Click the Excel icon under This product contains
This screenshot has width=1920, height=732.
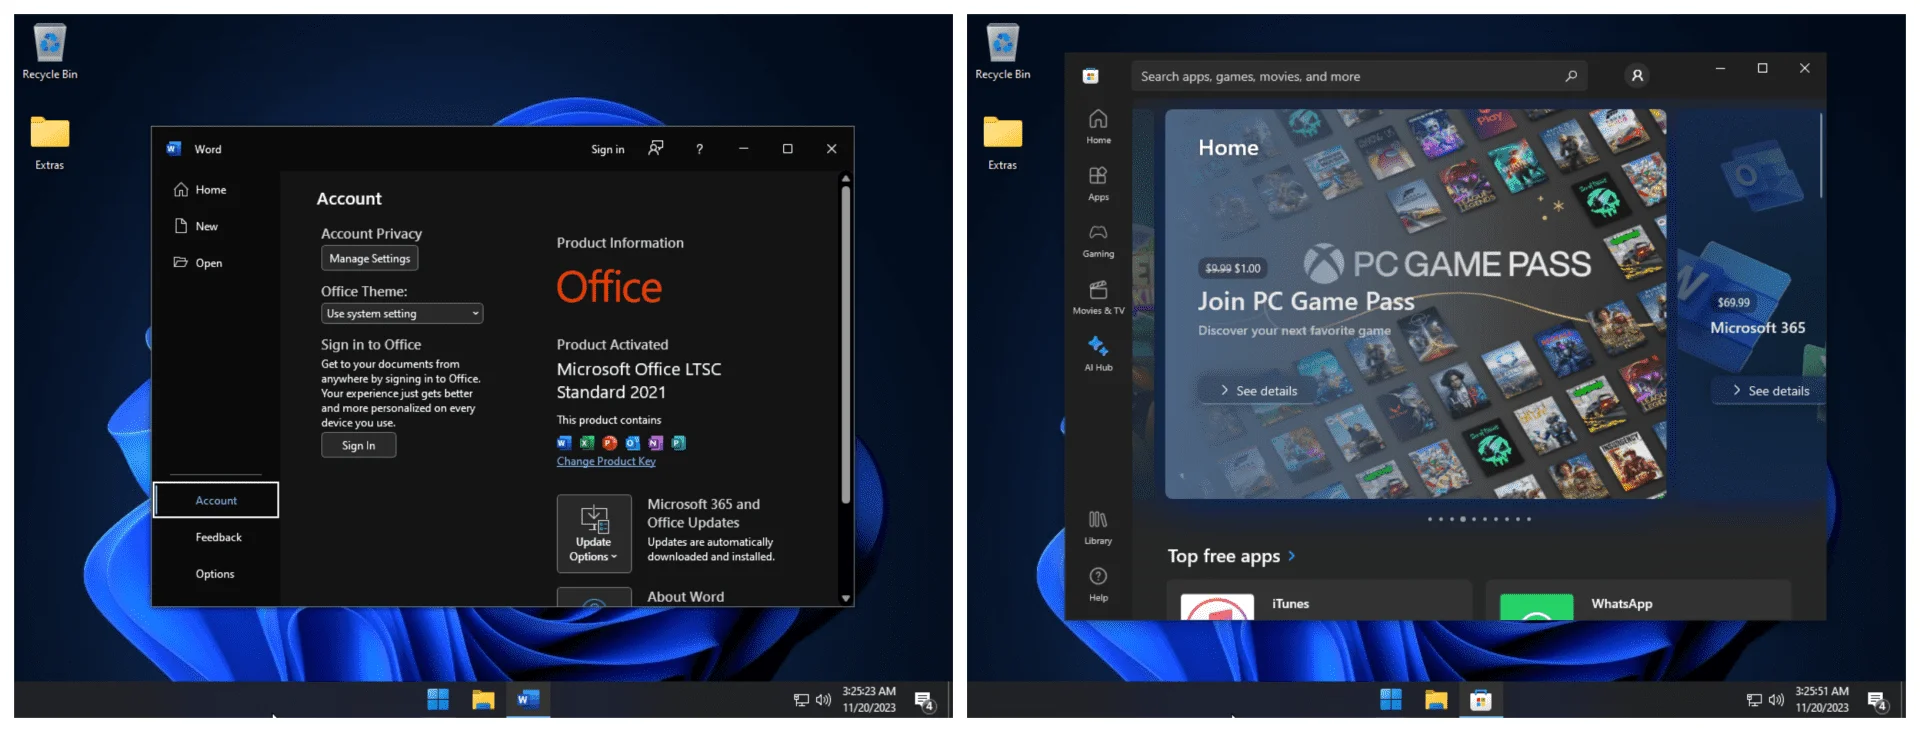[587, 443]
